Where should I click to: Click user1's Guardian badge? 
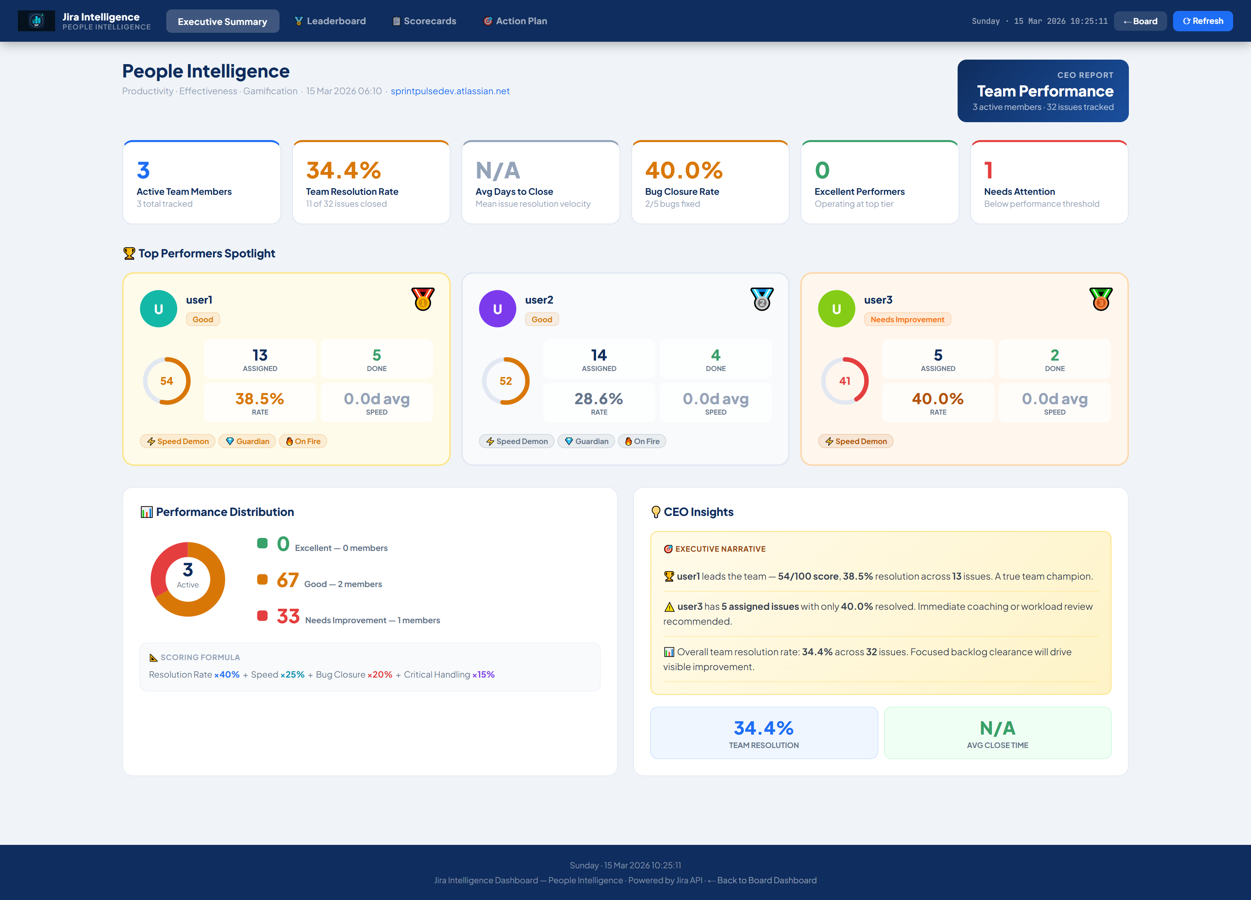pos(247,441)
